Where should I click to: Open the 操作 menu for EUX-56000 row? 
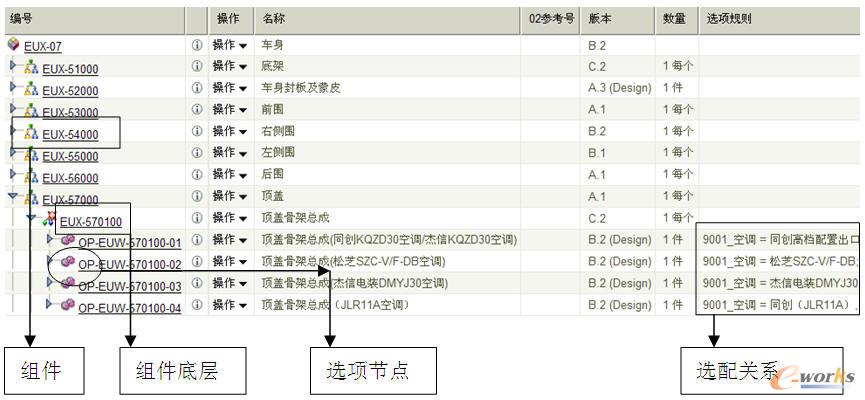click(230, 176)
